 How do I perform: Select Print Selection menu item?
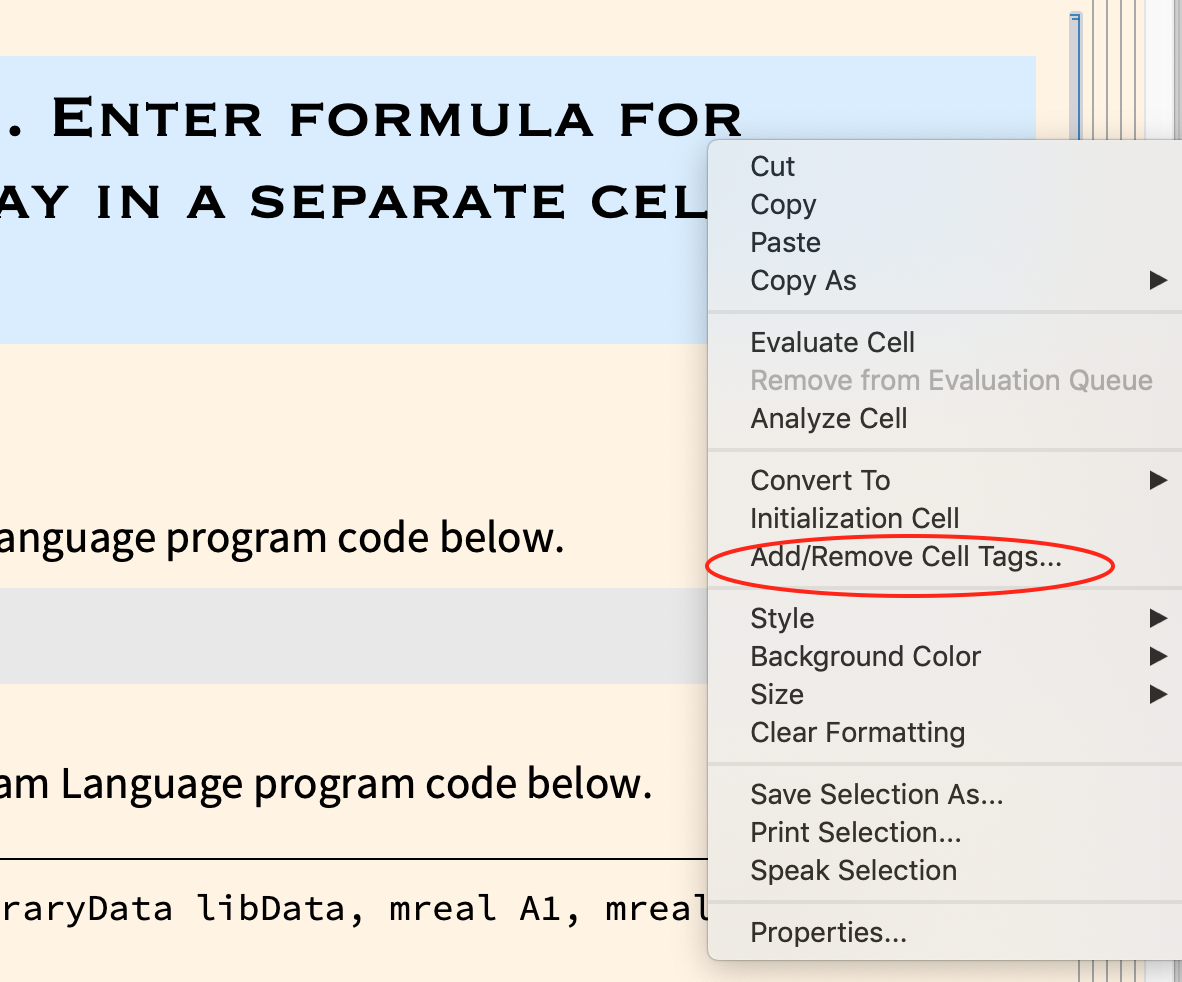coord(855,832)
